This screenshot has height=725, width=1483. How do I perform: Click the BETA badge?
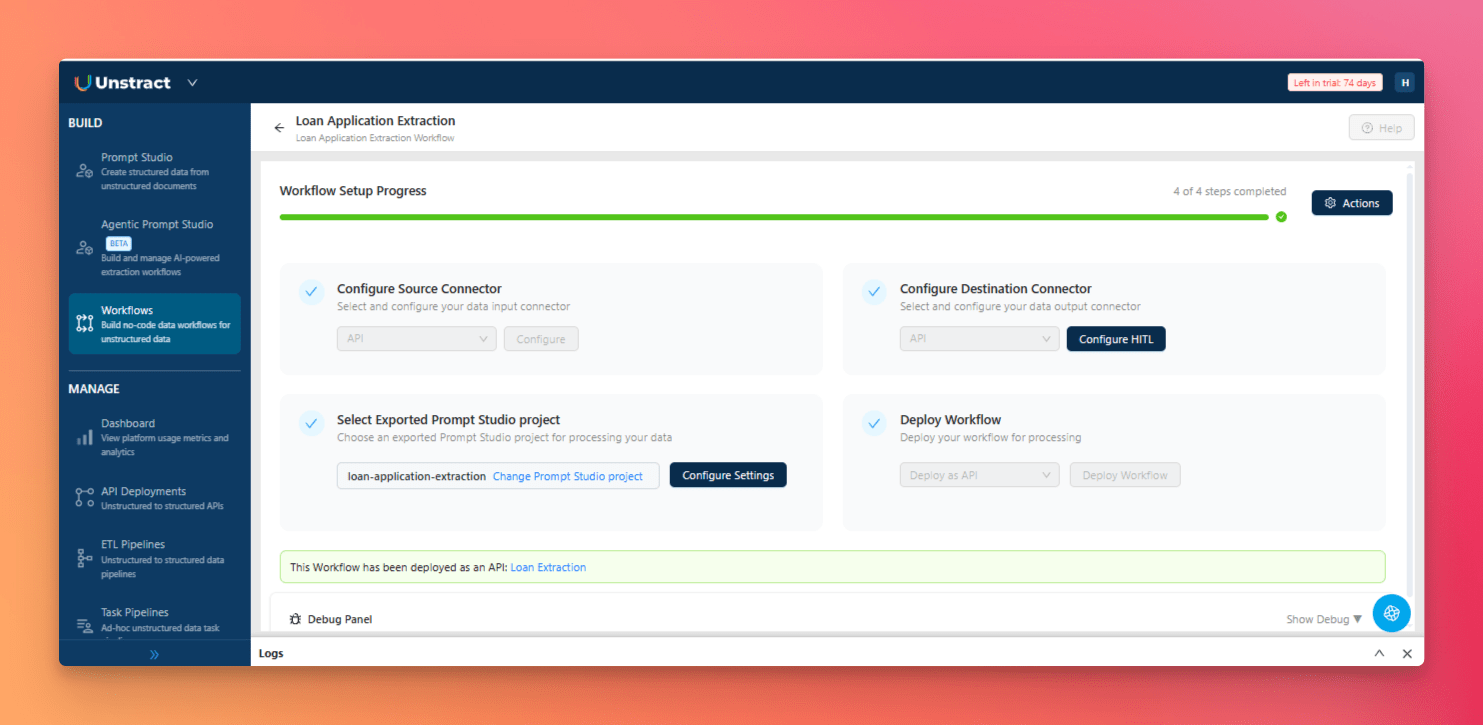tap(118, 244)
